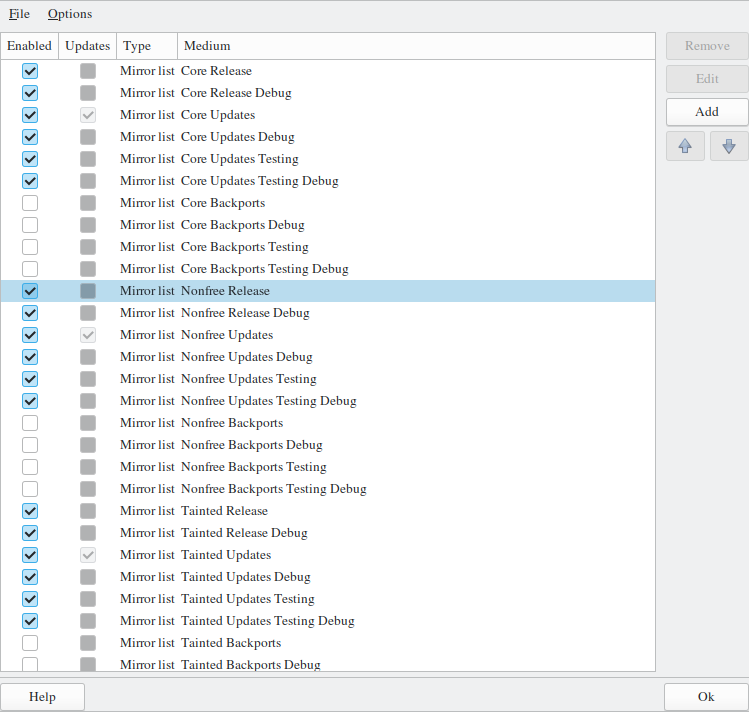749x712 pixels.
Task: Select the Nonfree Release row text
Action: pyautogui.click(x=225, y=291)
